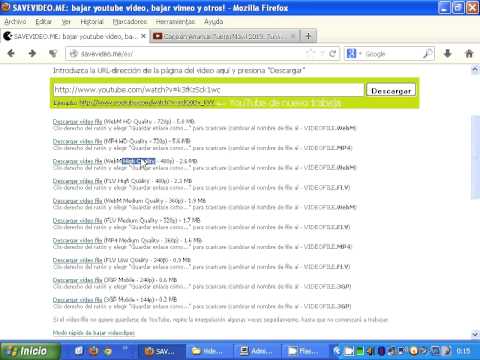Open the Firefox downloads arrow
This screenshot has width=480, height=360.
click(448, 53)
